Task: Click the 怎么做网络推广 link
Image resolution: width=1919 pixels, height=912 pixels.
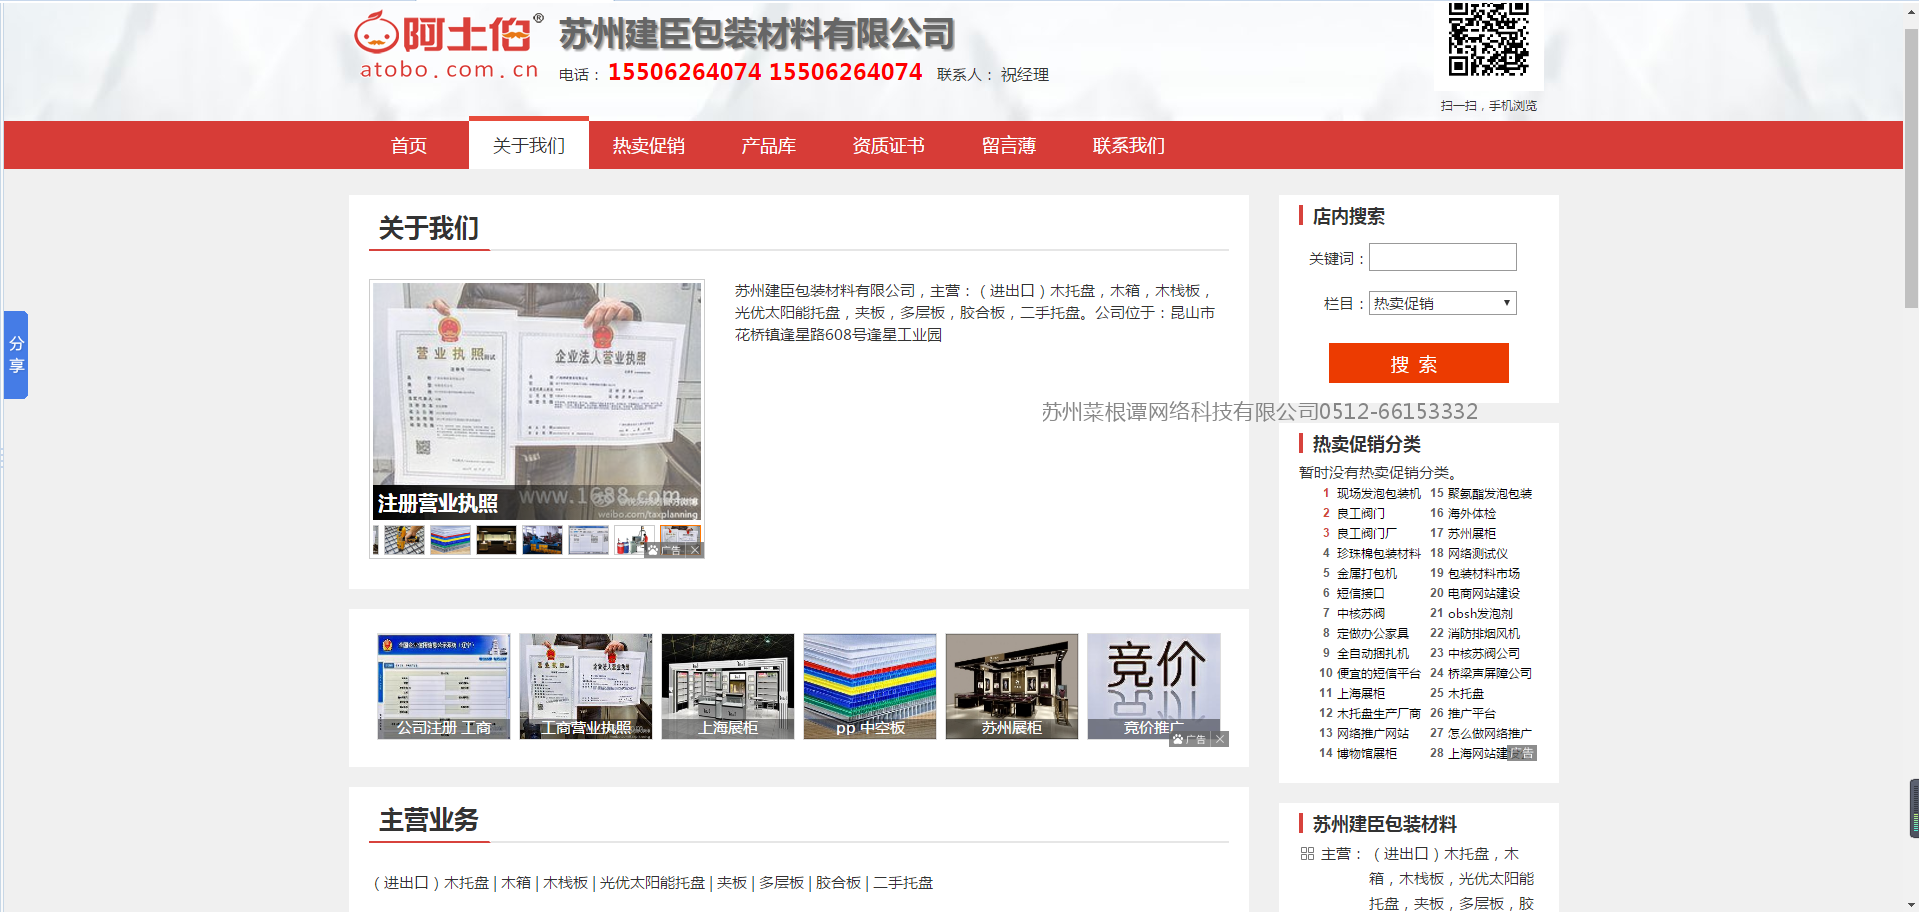Action: click(x=1490, y=733)
